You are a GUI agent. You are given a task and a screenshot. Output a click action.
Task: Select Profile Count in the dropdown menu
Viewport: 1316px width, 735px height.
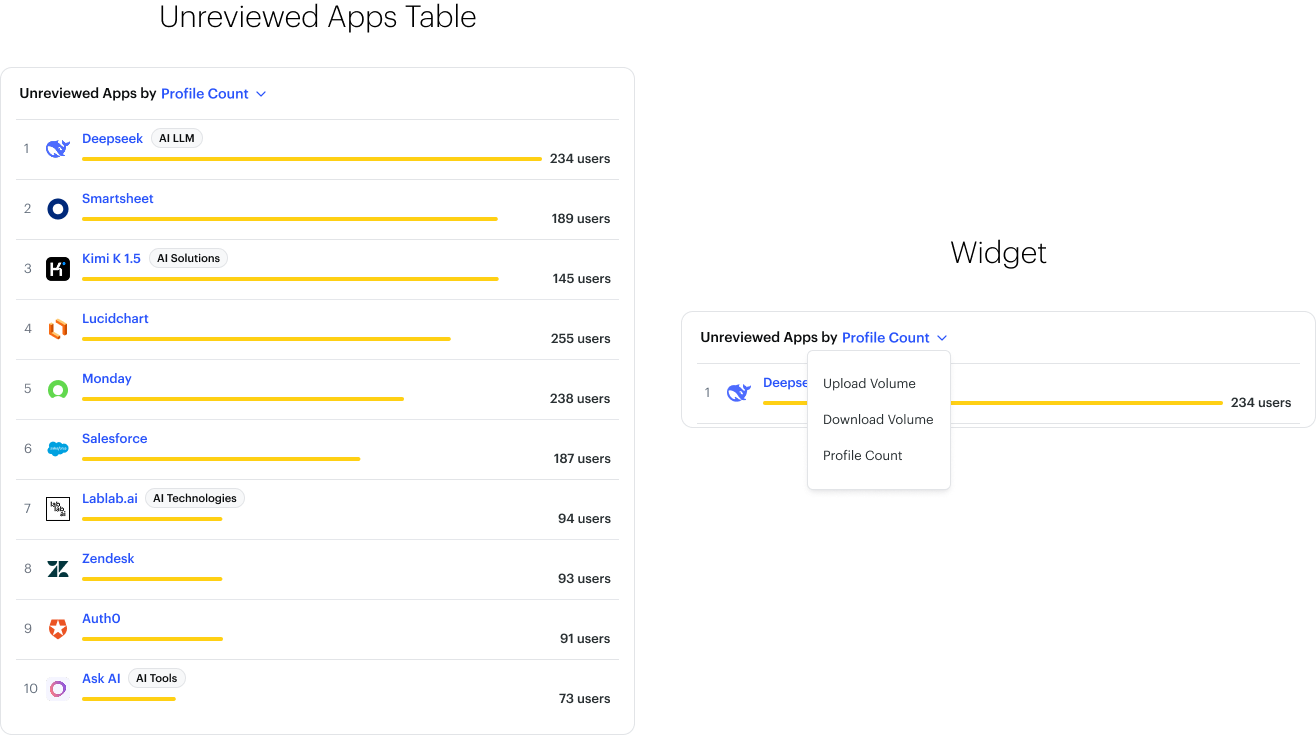(x=862, y=456)
